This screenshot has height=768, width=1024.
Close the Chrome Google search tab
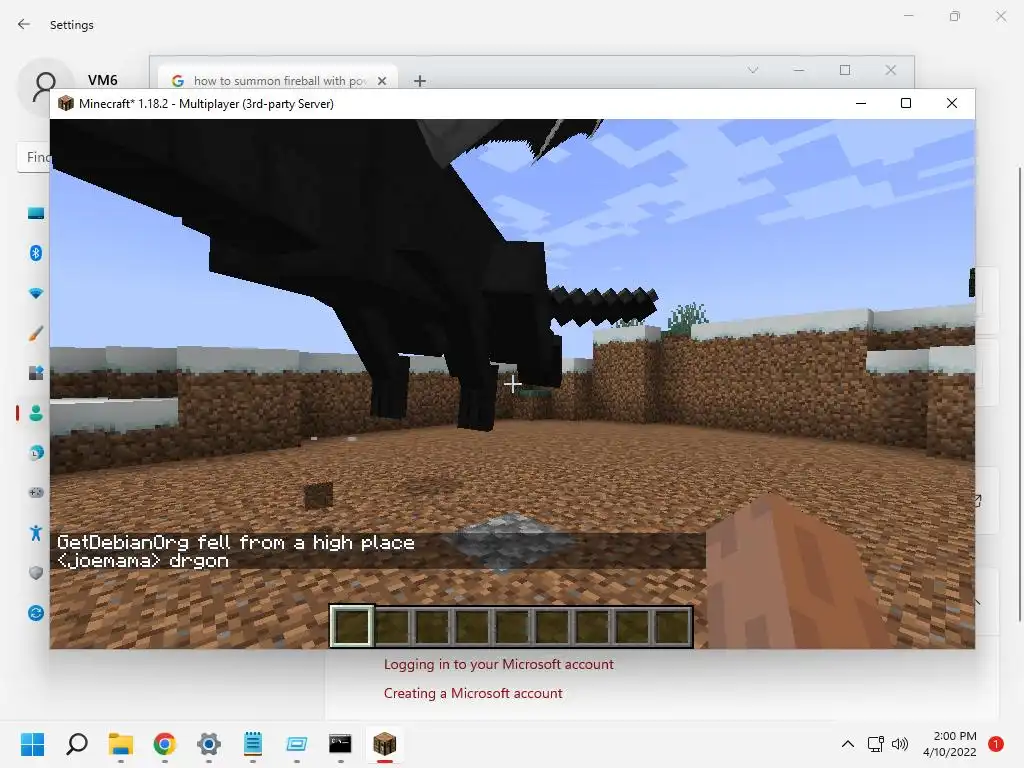(382, 80)
